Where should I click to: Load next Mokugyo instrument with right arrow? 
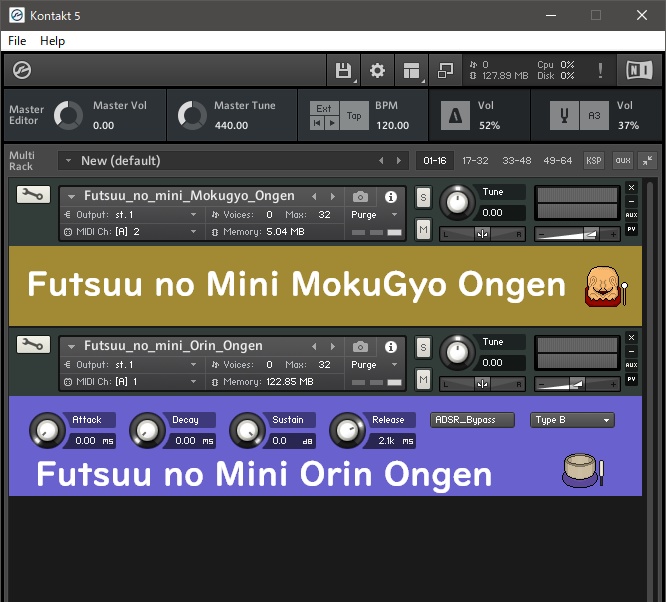pos(333,197)
